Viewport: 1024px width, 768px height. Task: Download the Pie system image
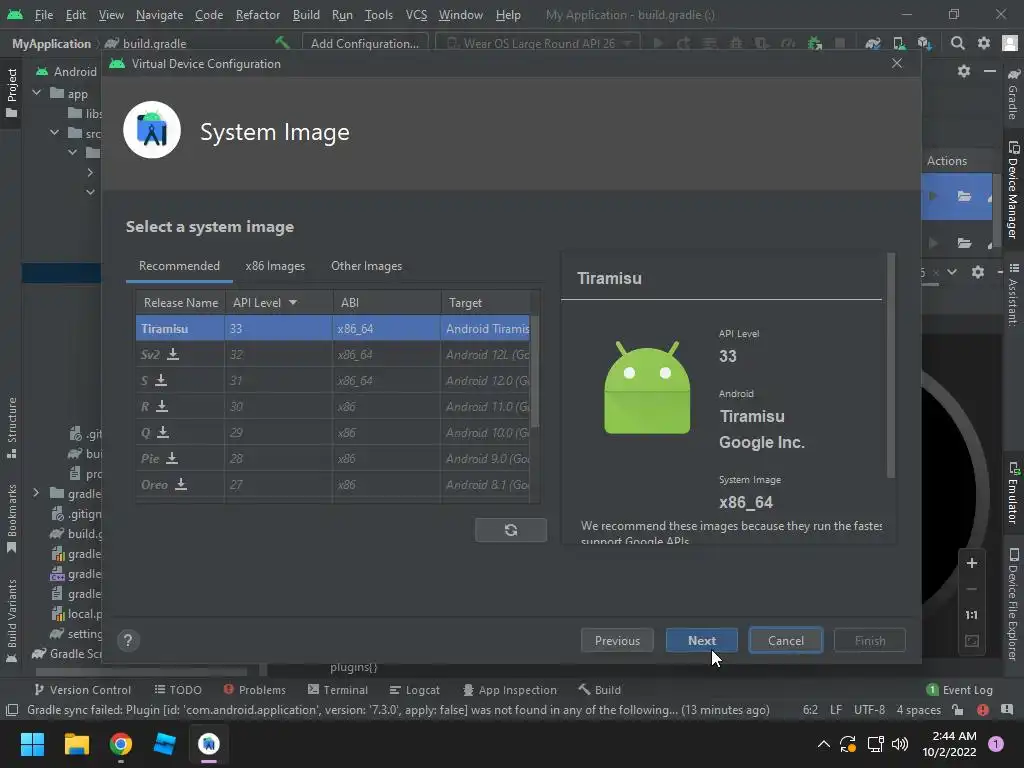(172, 458)
